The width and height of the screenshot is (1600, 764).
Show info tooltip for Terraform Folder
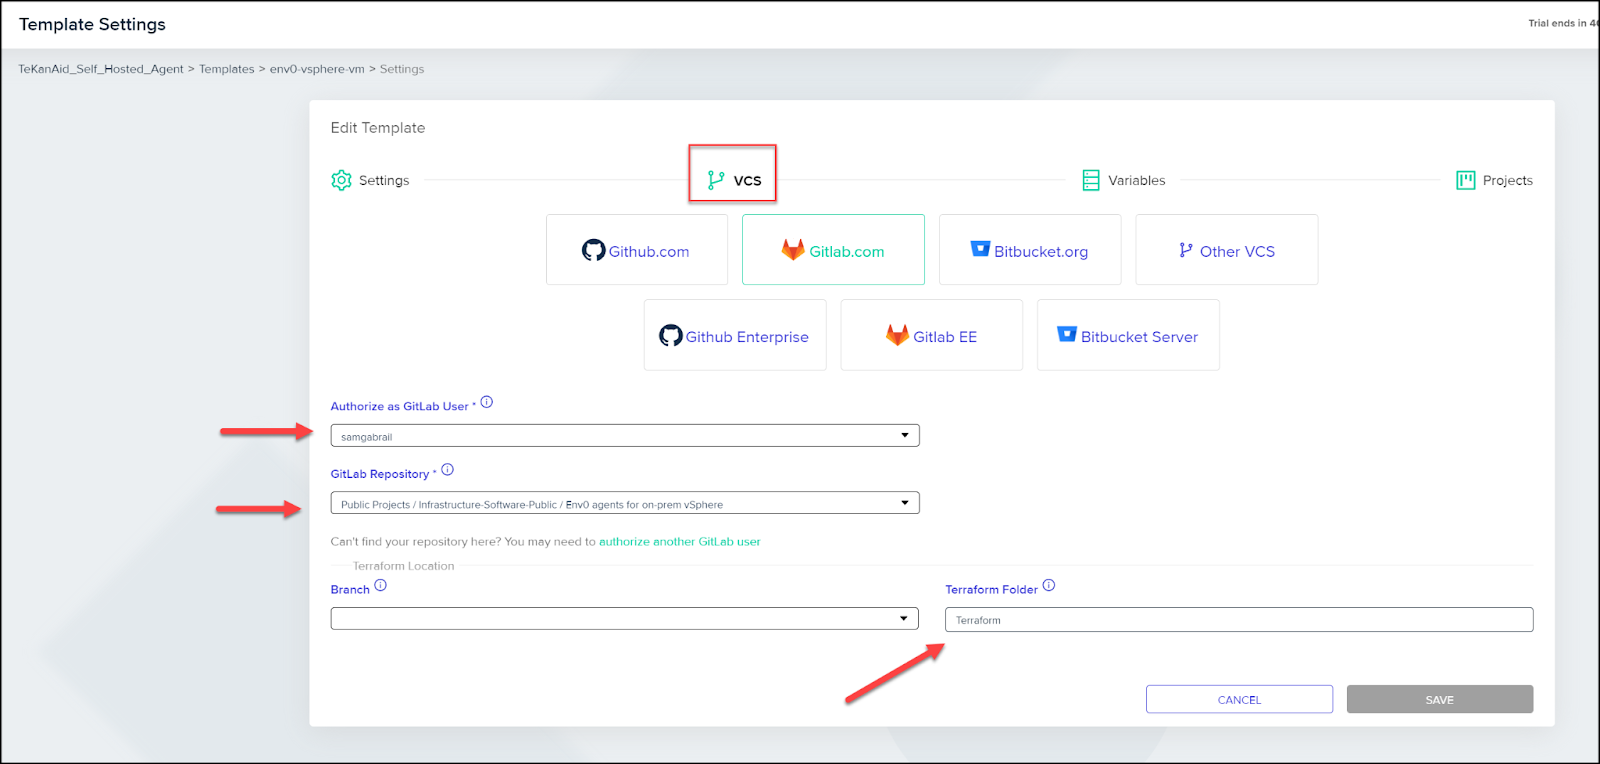point(1049,586)
